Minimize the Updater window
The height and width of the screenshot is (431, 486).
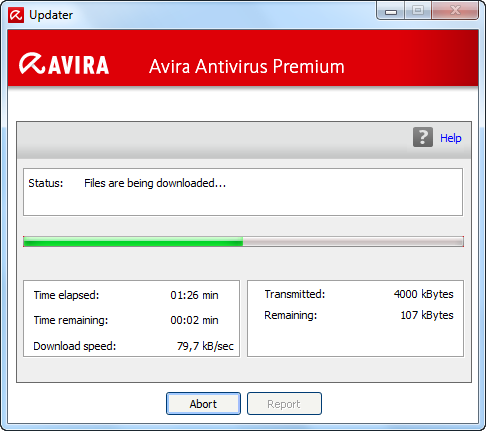[x=391, y=11]
